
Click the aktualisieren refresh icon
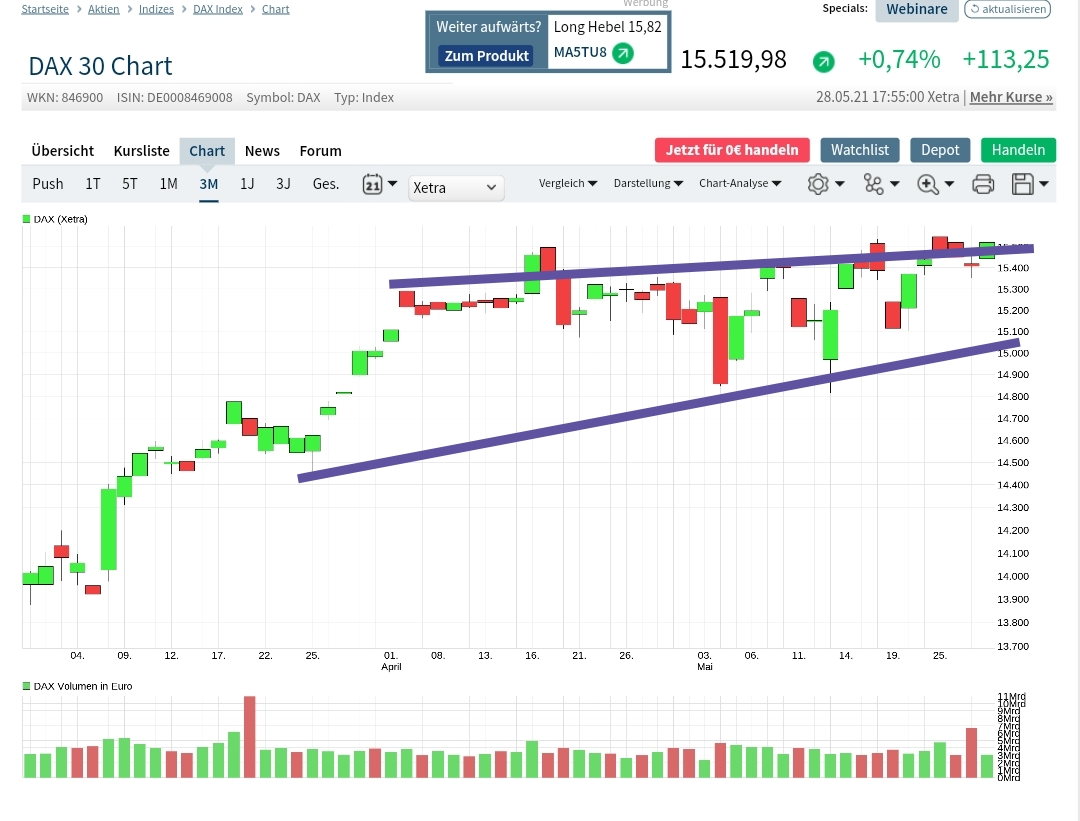(x=1008, y=9)
